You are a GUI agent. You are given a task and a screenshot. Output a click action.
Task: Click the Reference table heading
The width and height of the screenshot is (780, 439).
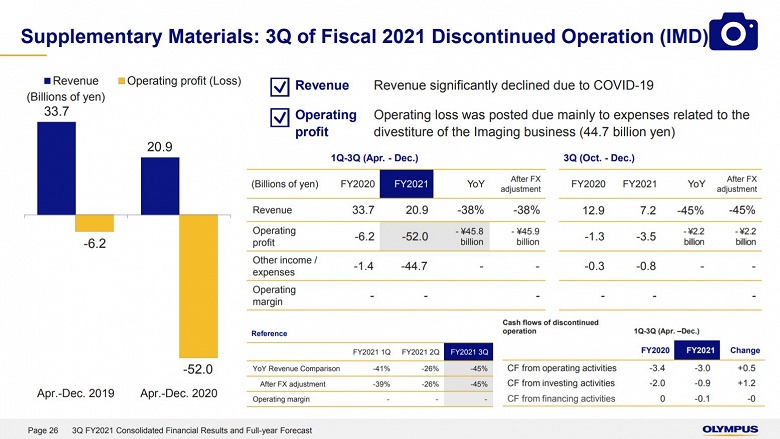click(x=269, y=334)
